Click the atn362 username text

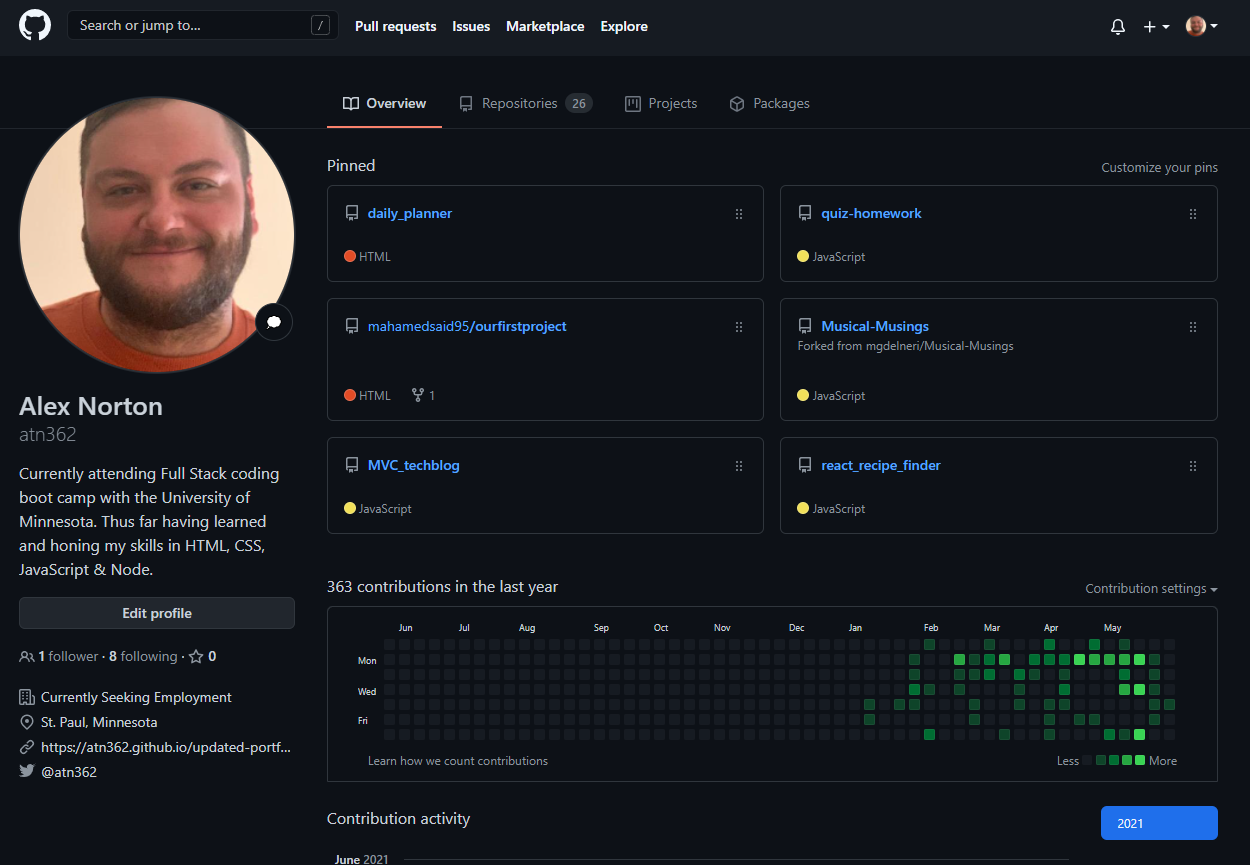48,434
